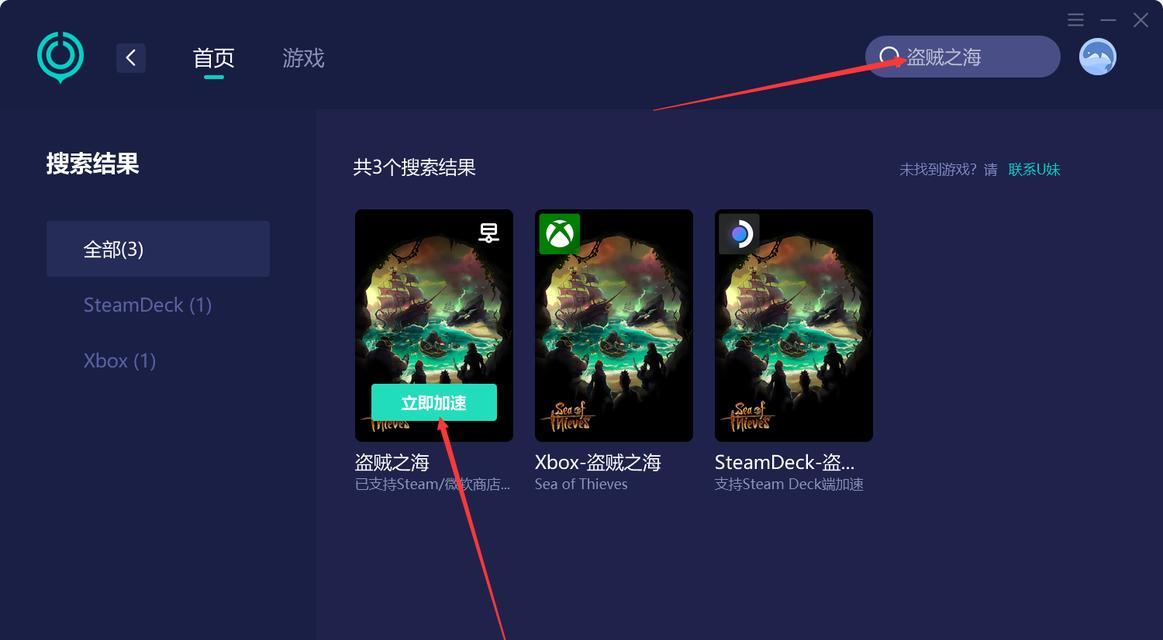
Task: Open the hamburger menu icon in title bar
Action: (1075, 20)
